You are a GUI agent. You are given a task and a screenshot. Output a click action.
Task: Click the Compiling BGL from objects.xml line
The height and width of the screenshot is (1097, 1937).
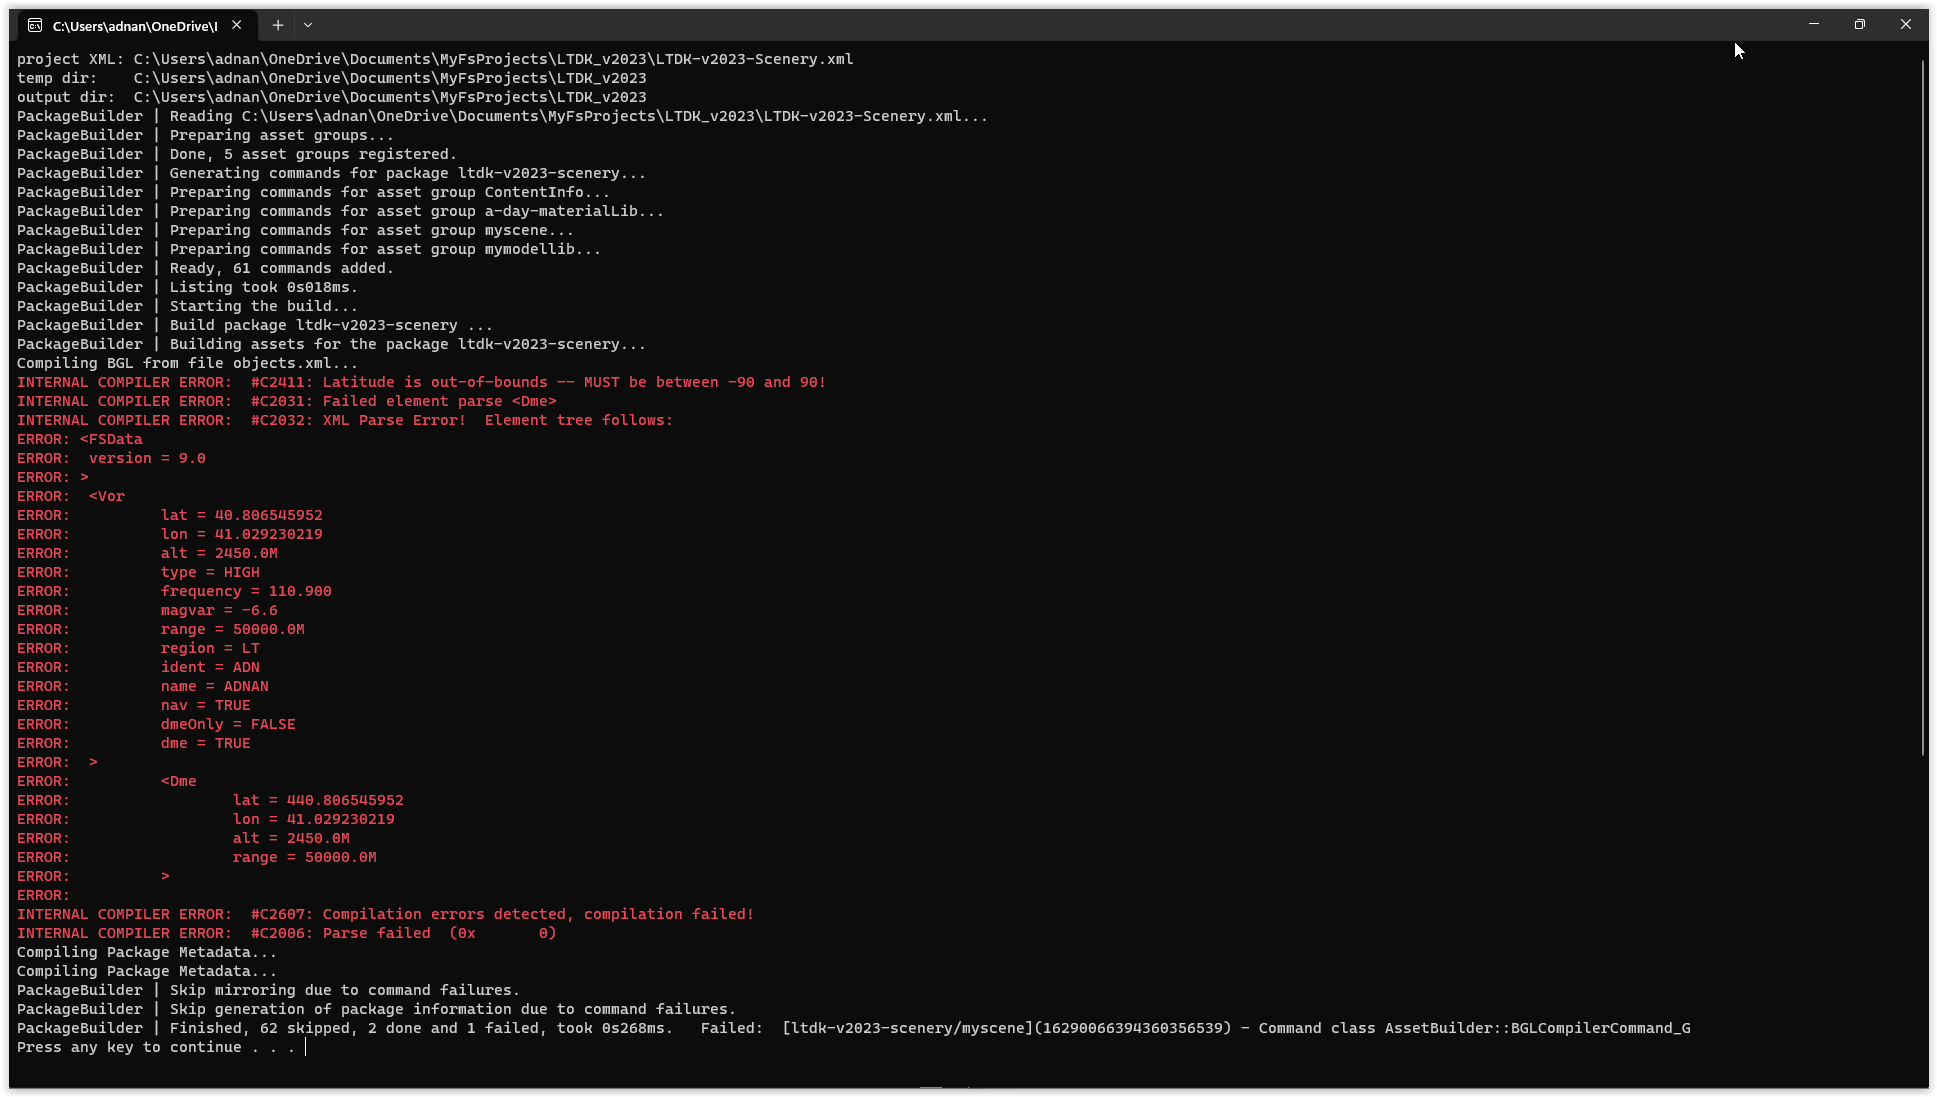[x=187, y=362]
